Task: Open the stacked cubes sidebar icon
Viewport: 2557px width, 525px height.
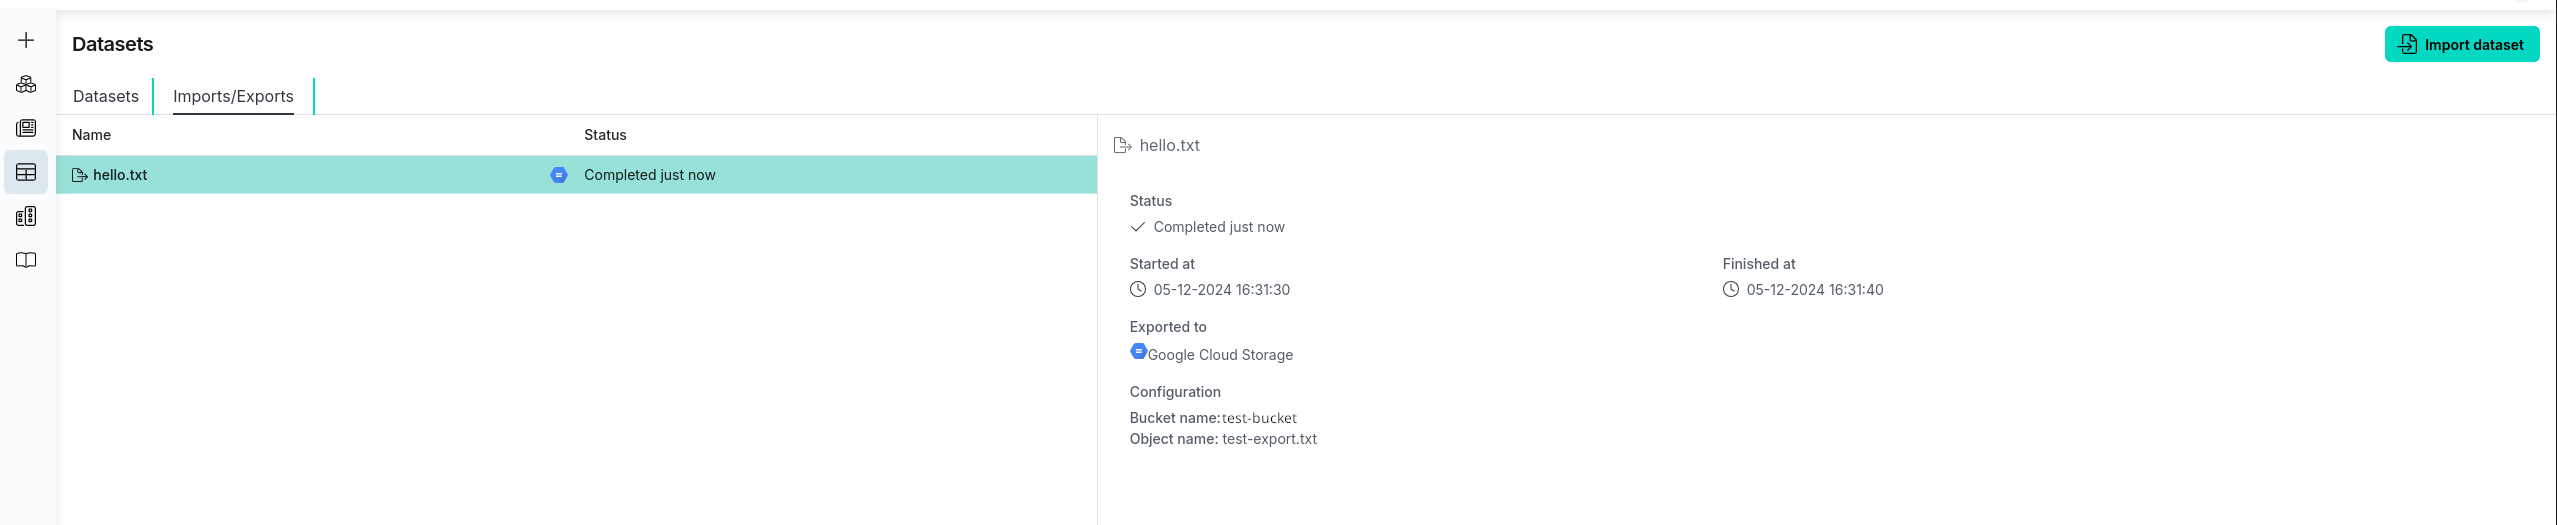Action: tap(26, 84)
